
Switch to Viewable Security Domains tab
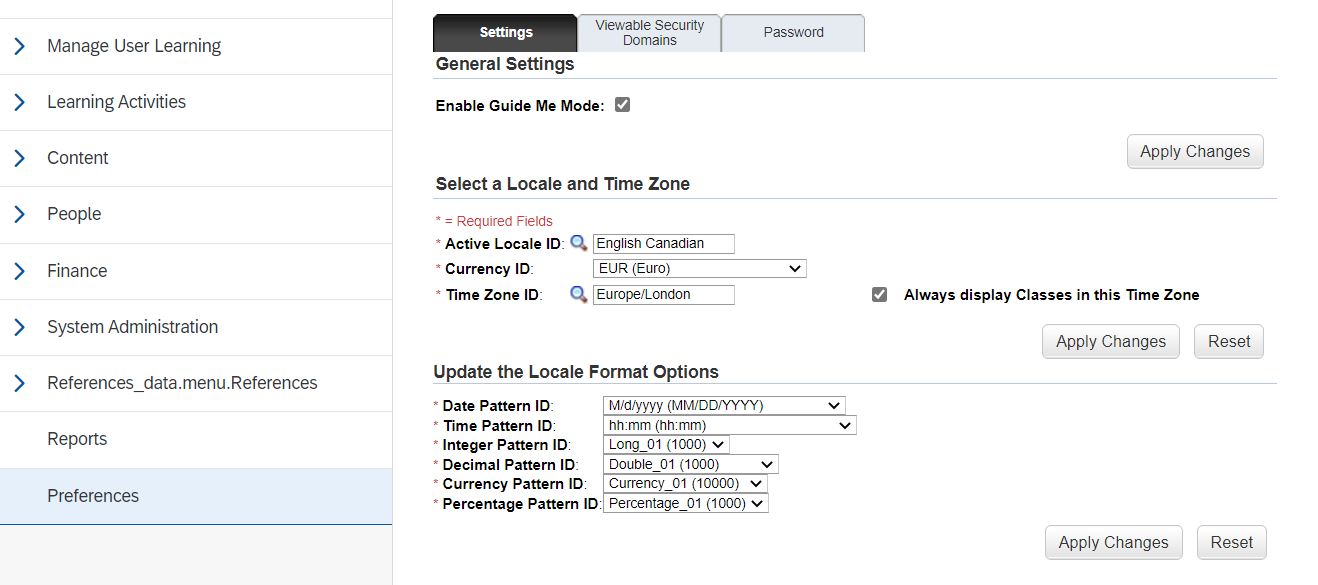pyautogui.click(x=649, y=32)
